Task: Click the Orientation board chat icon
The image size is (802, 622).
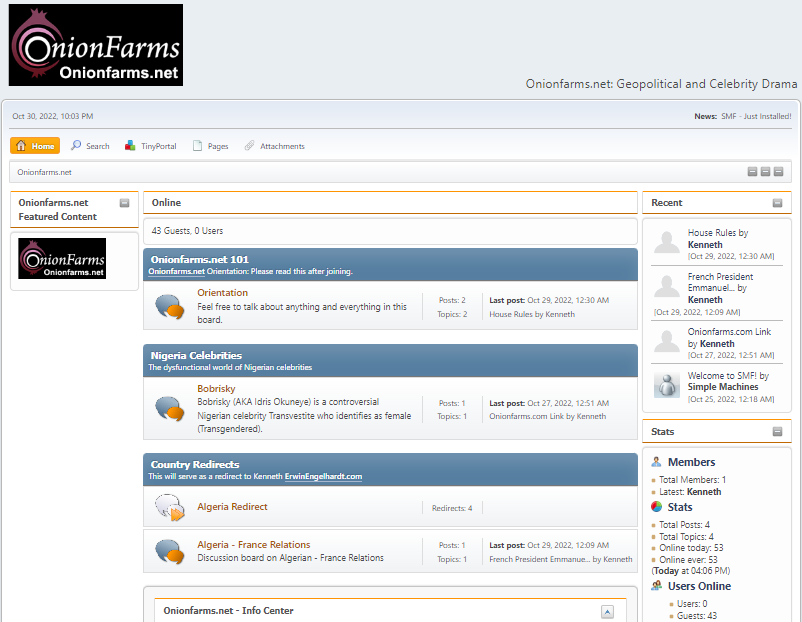Action: coord(170,306)
